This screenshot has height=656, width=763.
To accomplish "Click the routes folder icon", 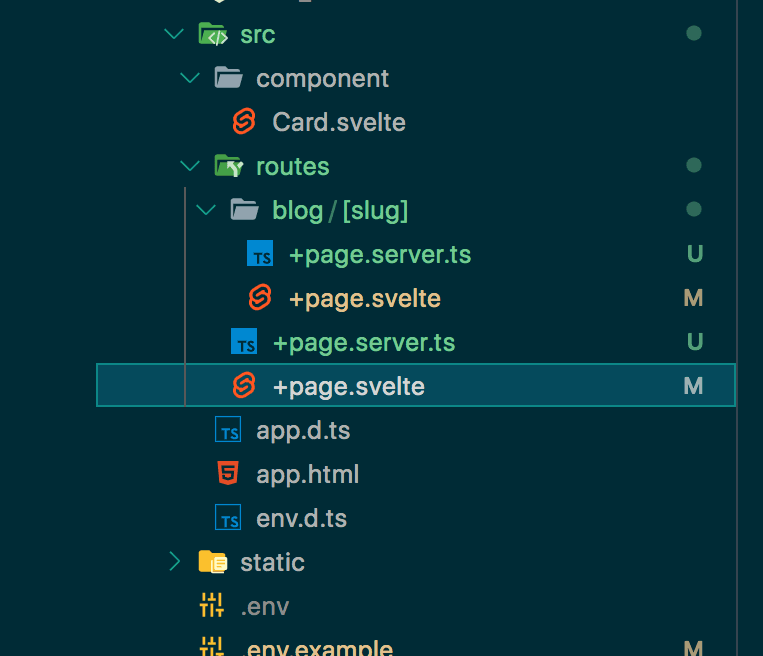I will pyautogui.click(x=229, y=166).
